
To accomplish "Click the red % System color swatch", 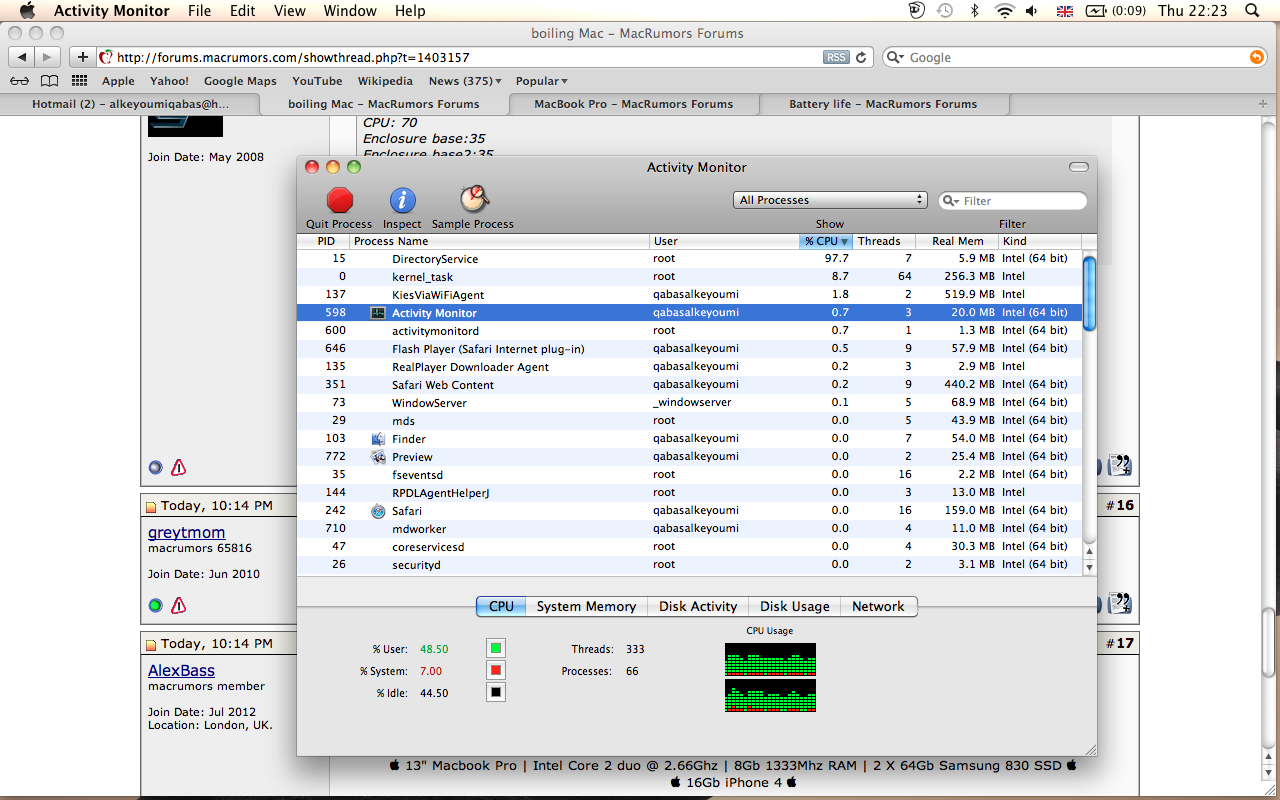I will point(496,671).
